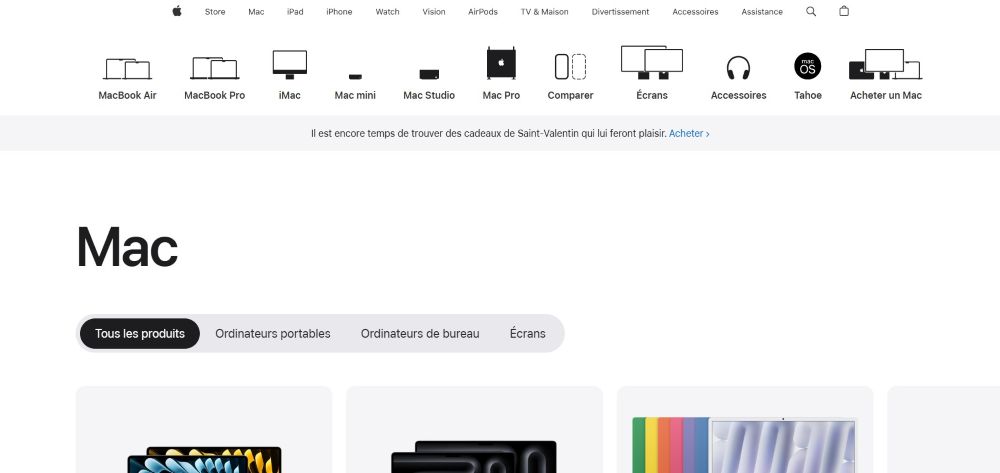Viewport: 1000px width, 473px height.
Task: Open the Store menu
Action: pos(215,11)
